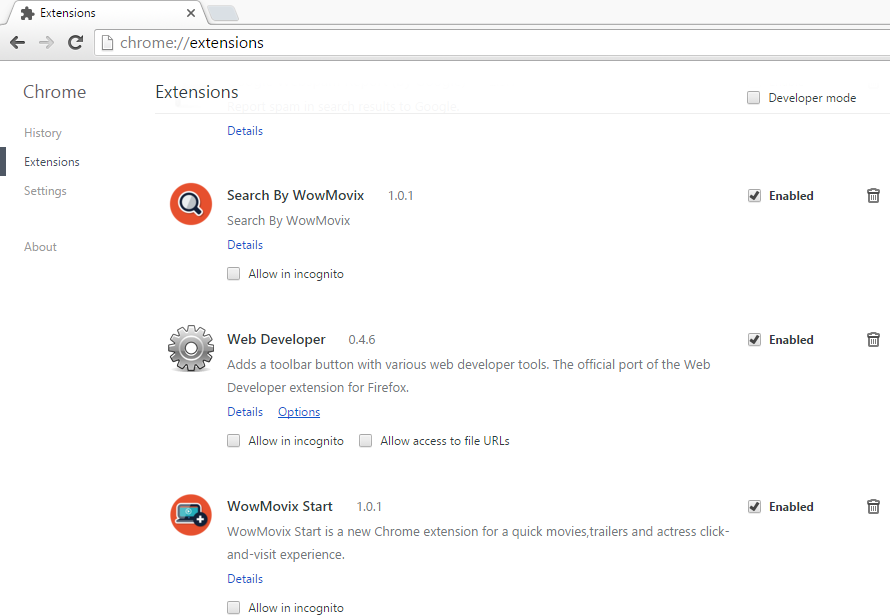Image resolution: width=890 pixels, height=615 pixels.
Task: Click trash icon for WowMovix Start
Action: pos(873,507)
